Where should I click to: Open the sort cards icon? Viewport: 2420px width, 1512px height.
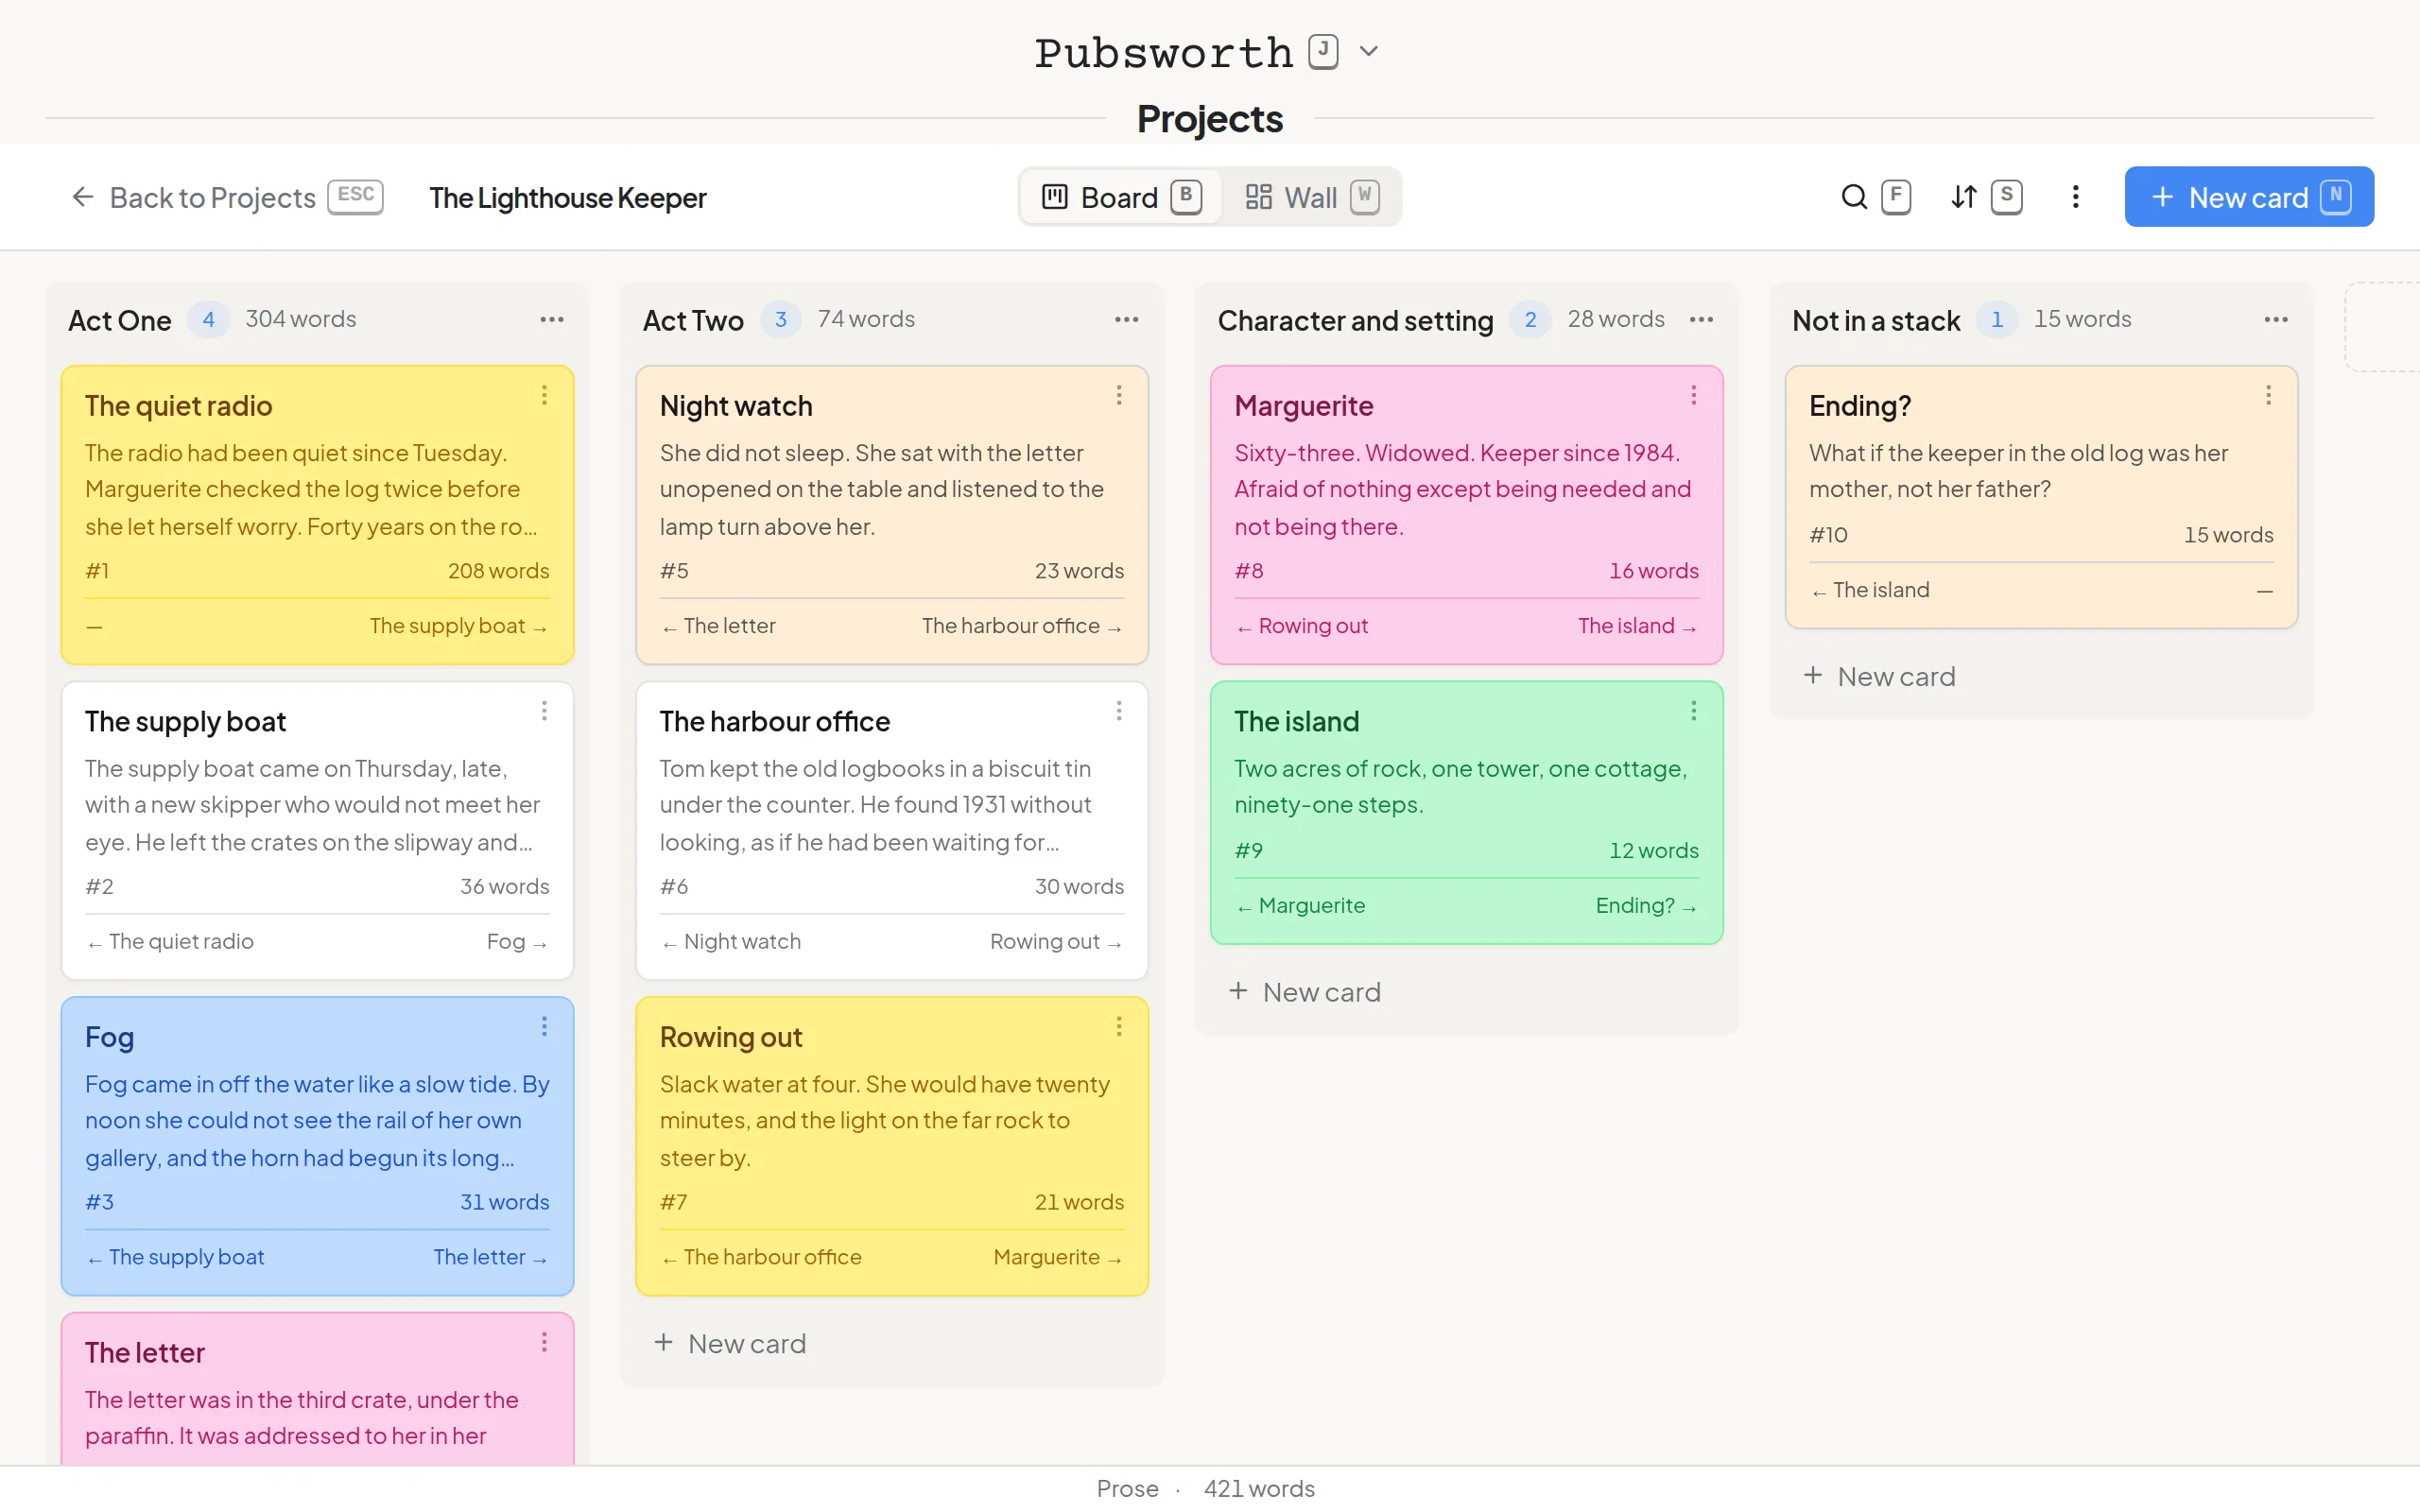(1964, 197)
